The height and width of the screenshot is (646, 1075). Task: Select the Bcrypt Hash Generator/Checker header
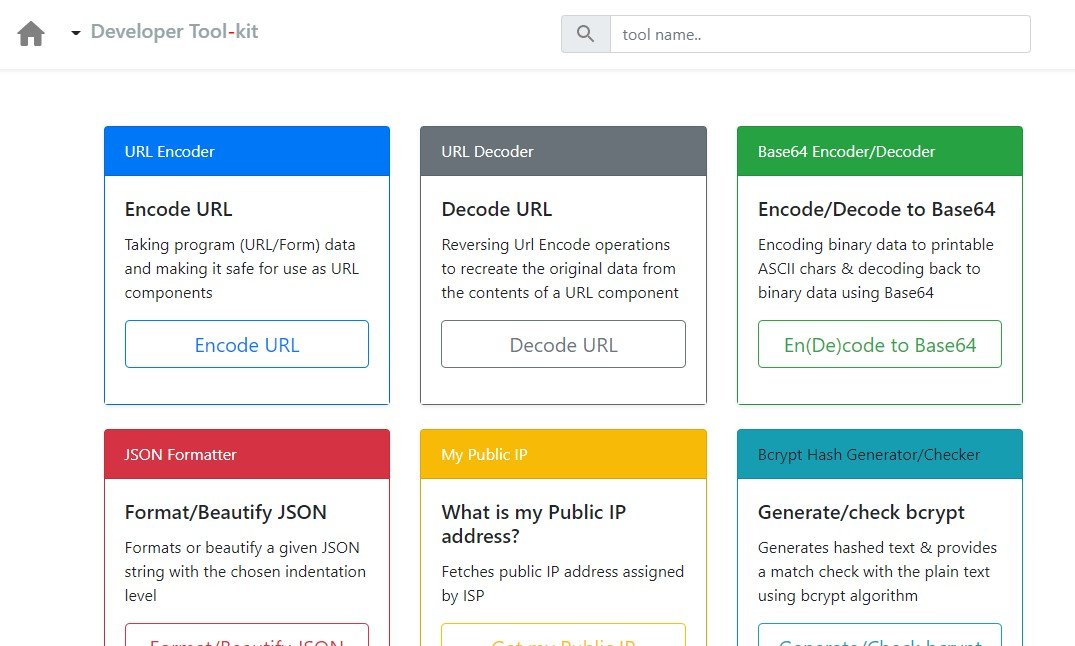tap(880, 455)
